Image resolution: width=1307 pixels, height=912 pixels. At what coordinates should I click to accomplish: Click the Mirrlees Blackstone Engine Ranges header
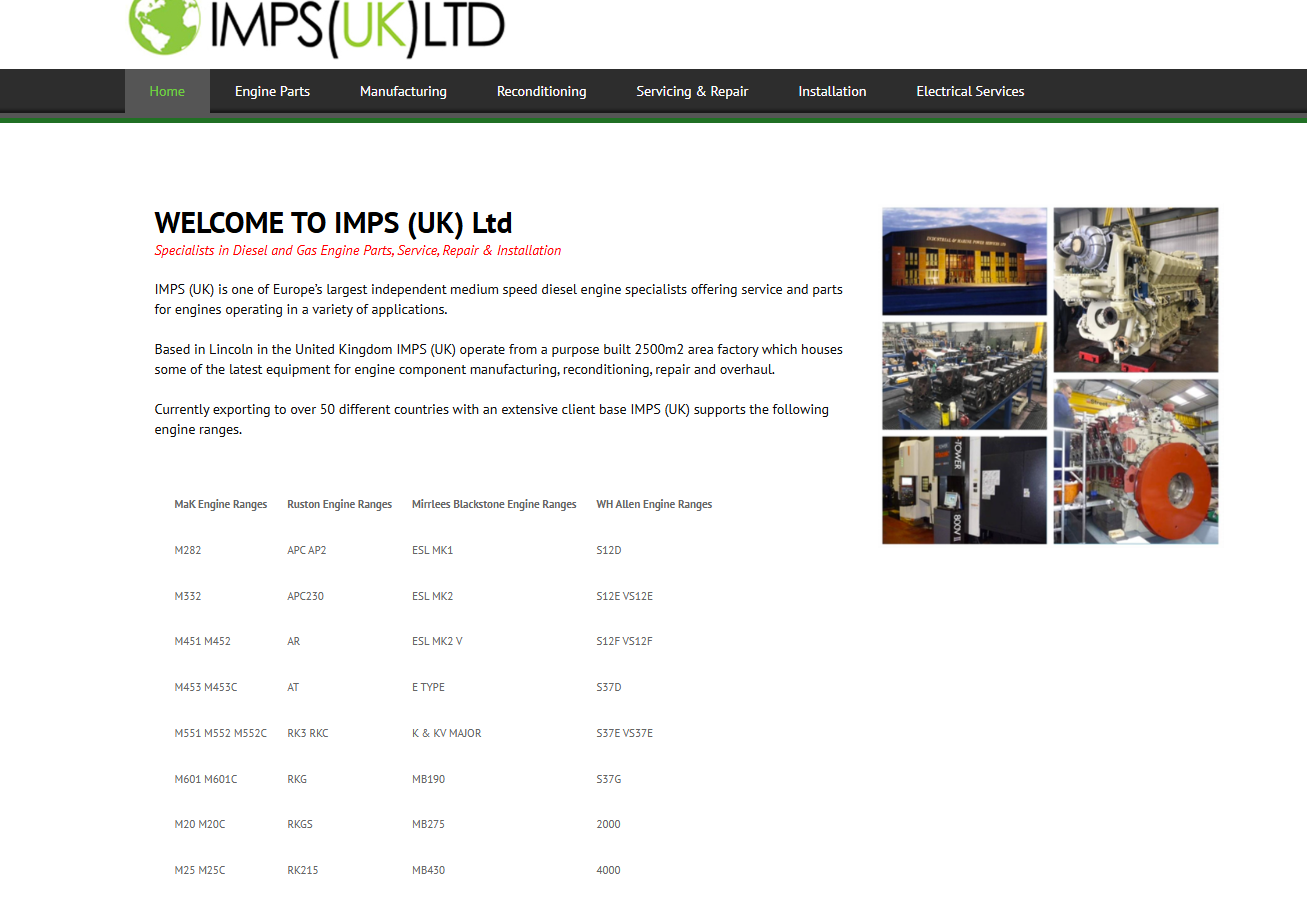coord(494,504)
